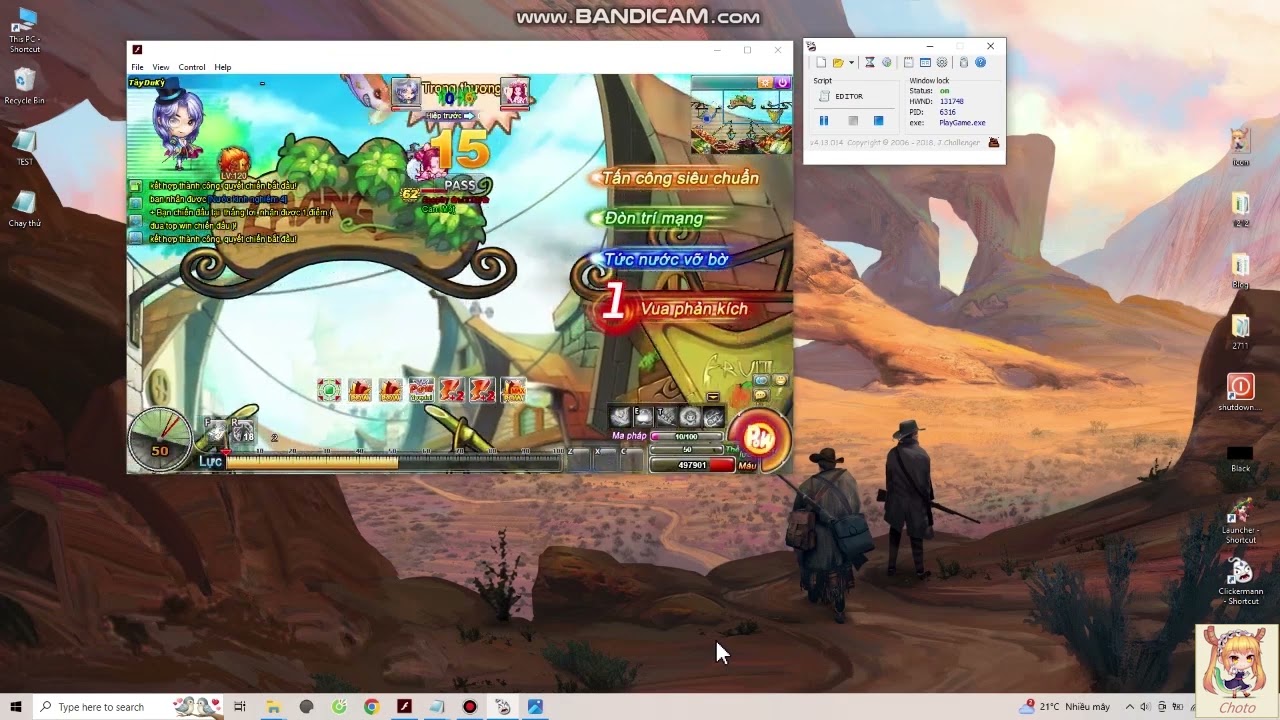Click fifth item slot in game
This screenshot has width=1280, height=720.
point(713,417)
